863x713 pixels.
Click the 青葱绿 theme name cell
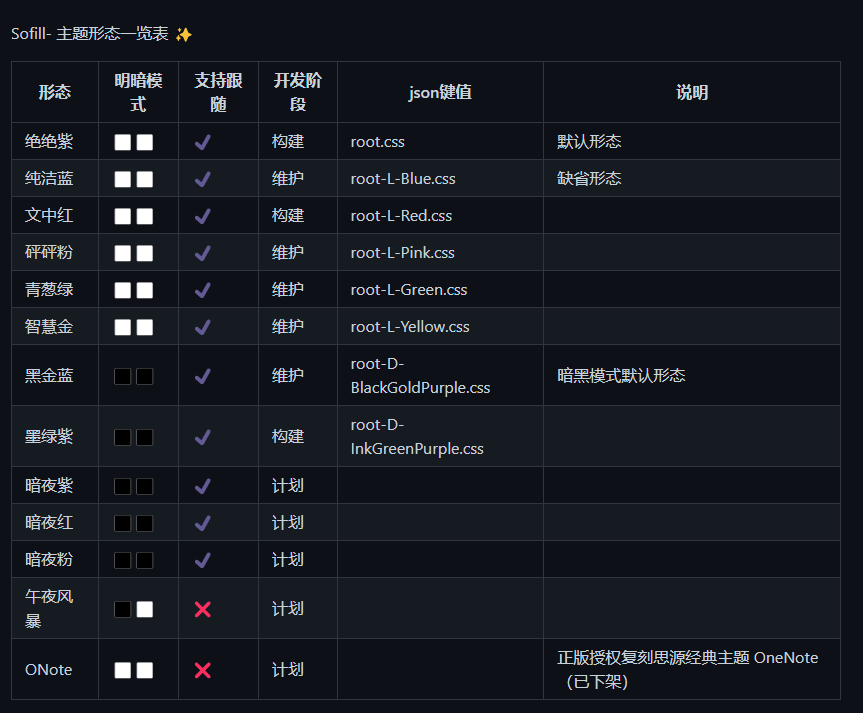(49, 290)
